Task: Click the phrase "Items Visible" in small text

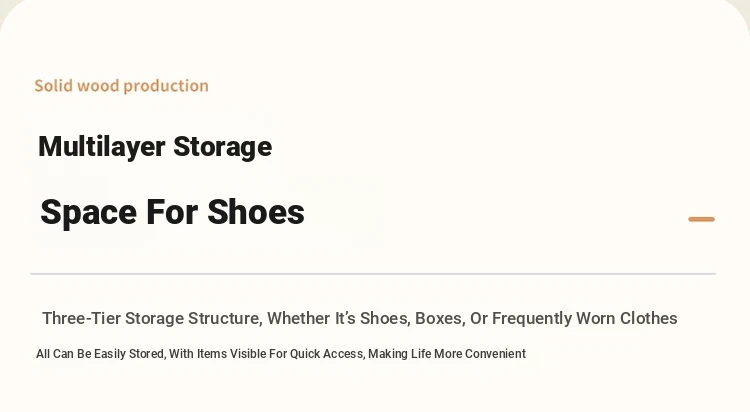Action: (232, 354)
